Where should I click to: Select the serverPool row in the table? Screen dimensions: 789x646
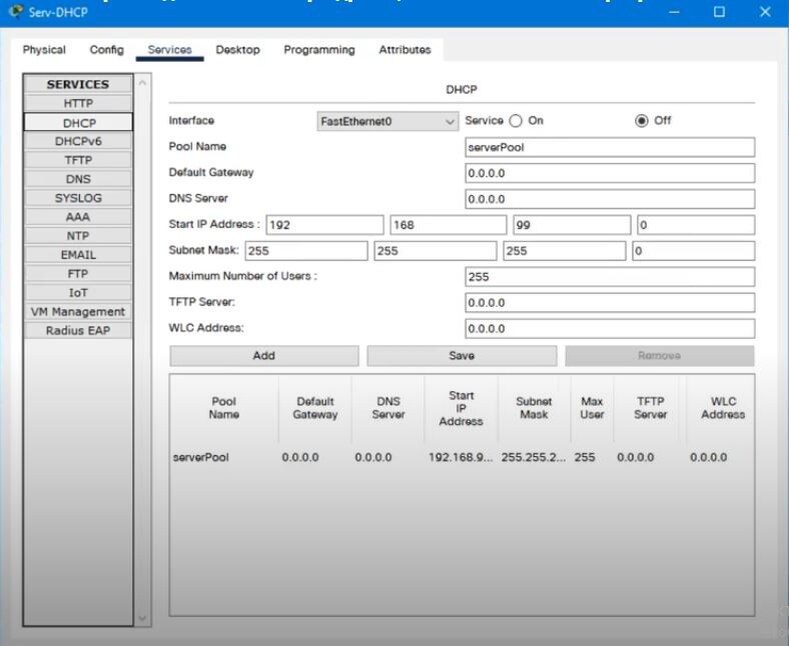tap(461, 457)
